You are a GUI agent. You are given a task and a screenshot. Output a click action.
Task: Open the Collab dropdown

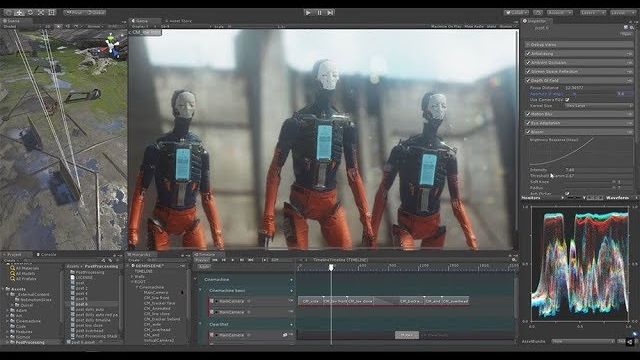[517, 13]
